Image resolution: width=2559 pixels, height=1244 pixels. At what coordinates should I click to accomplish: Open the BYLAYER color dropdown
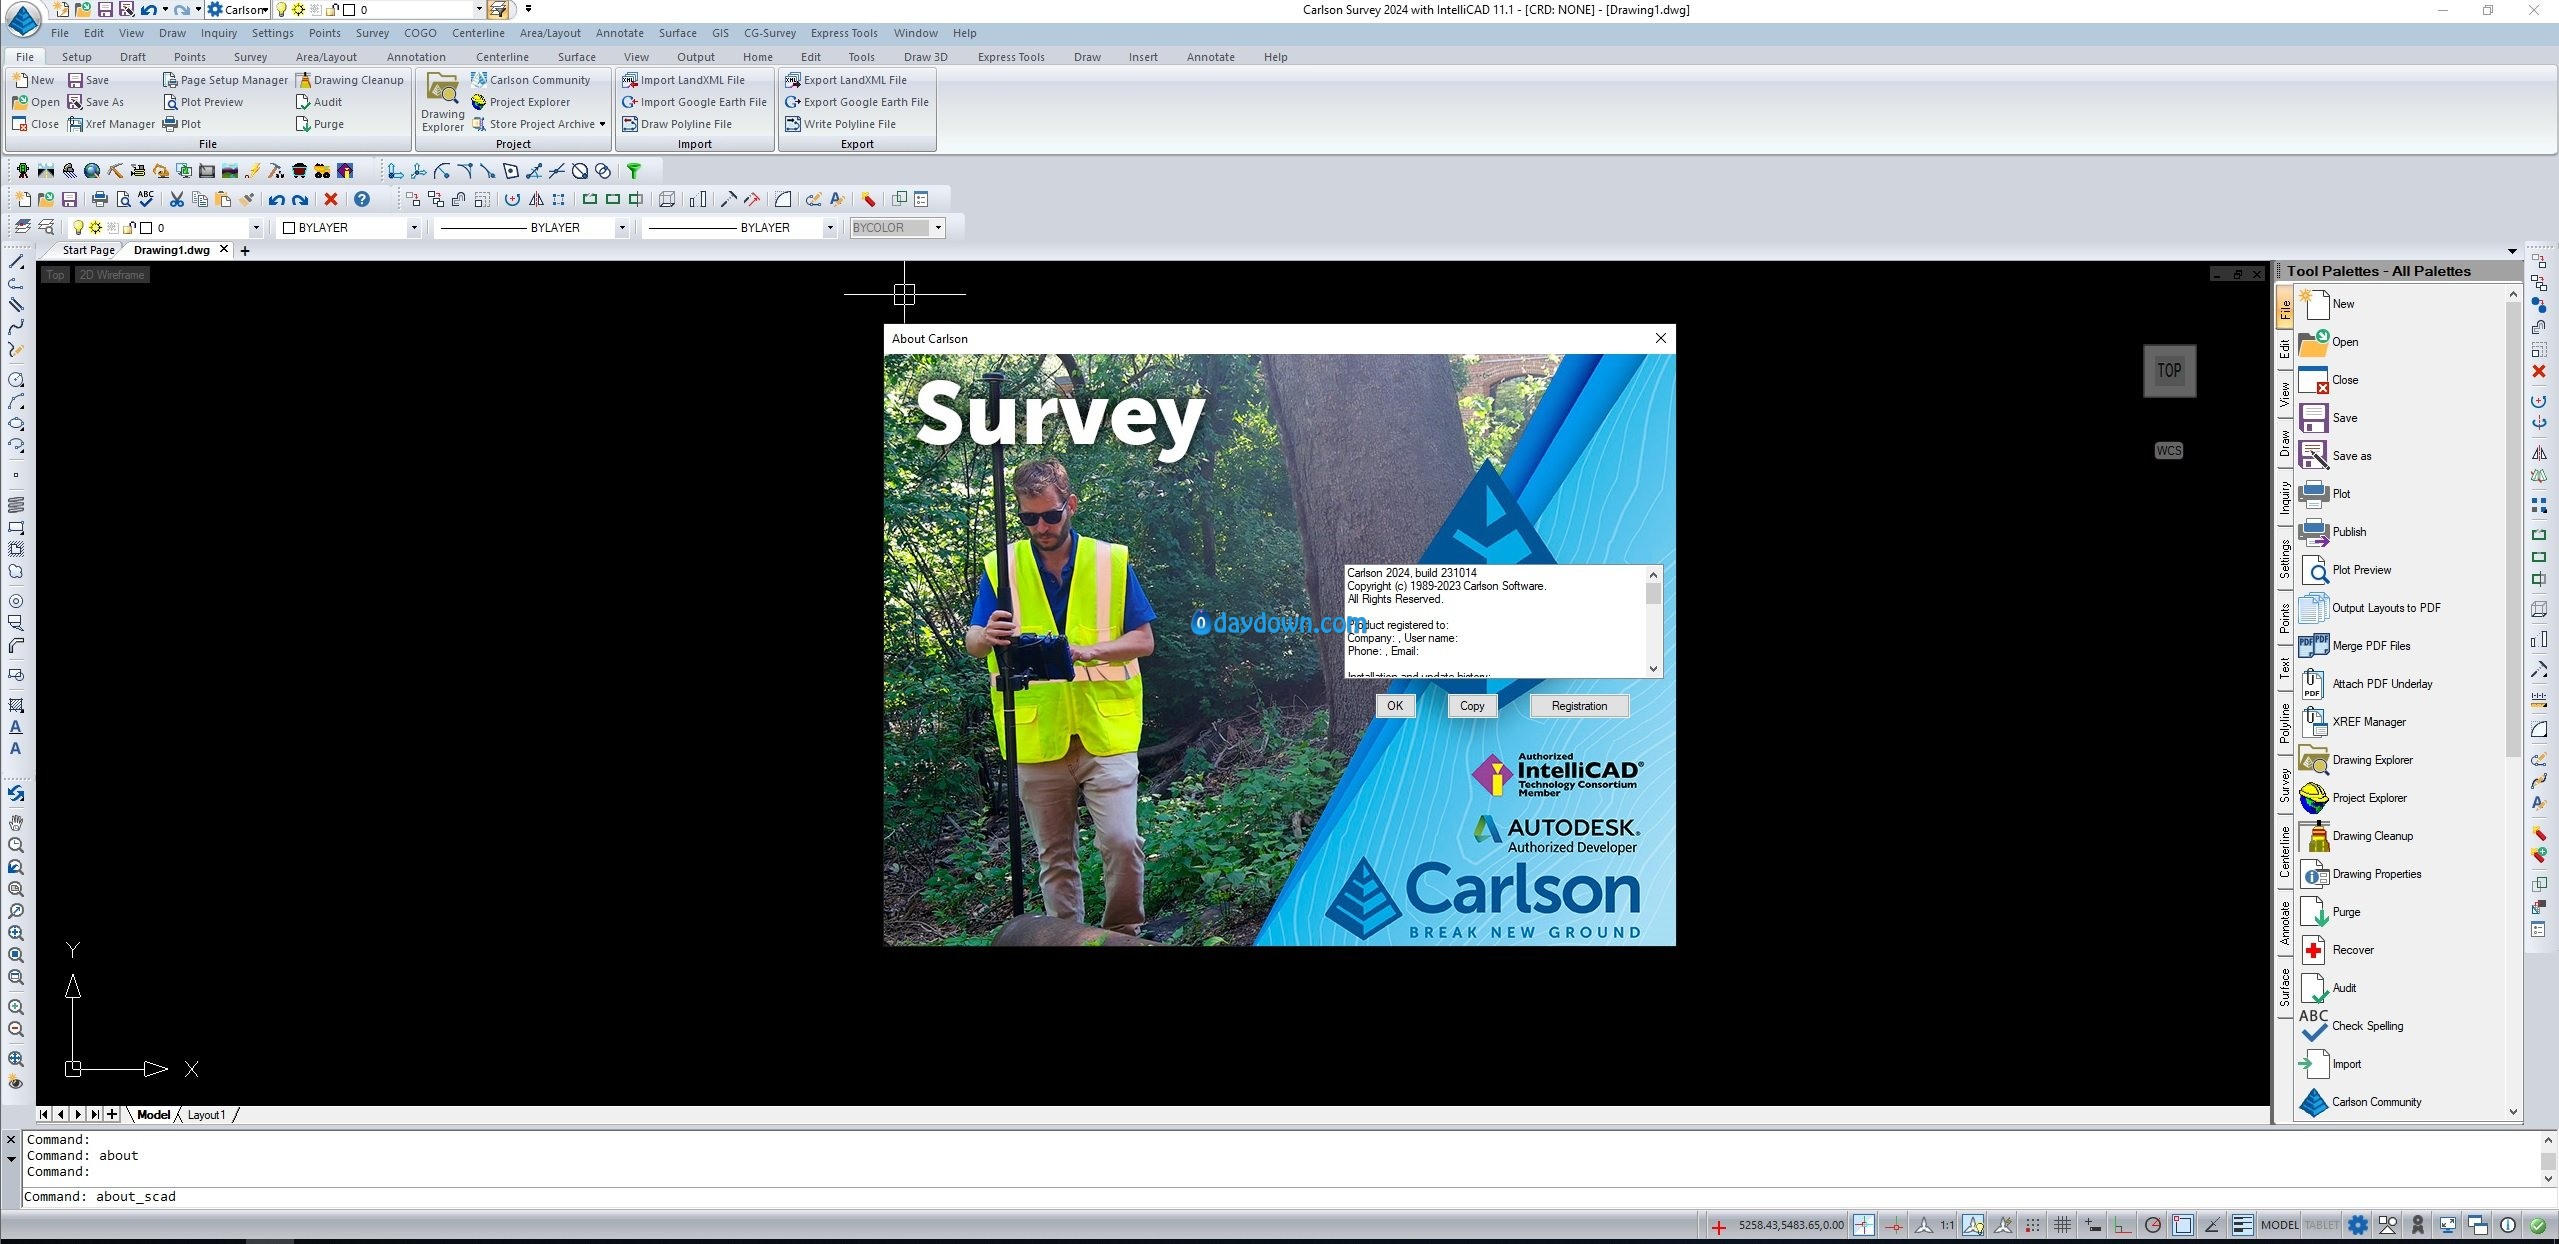413,228
